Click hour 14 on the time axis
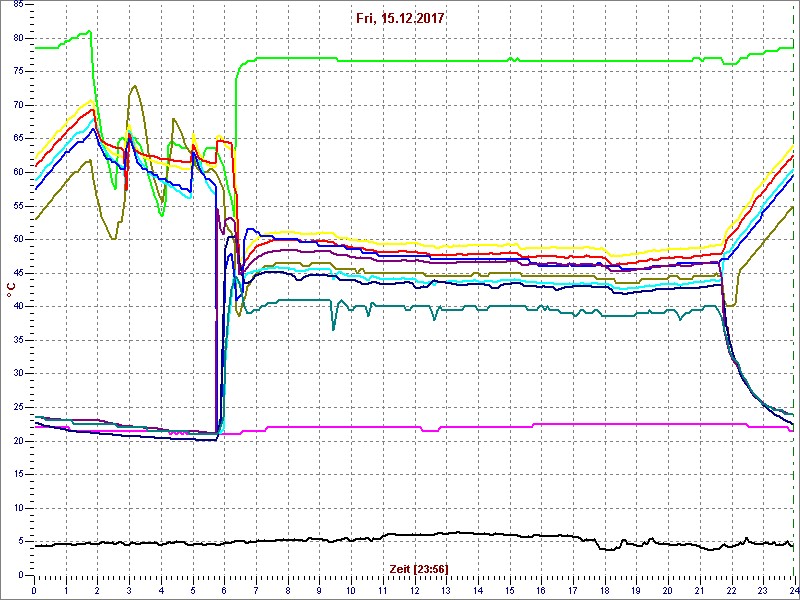The image size is (800, 600). [x=478, y=591]
